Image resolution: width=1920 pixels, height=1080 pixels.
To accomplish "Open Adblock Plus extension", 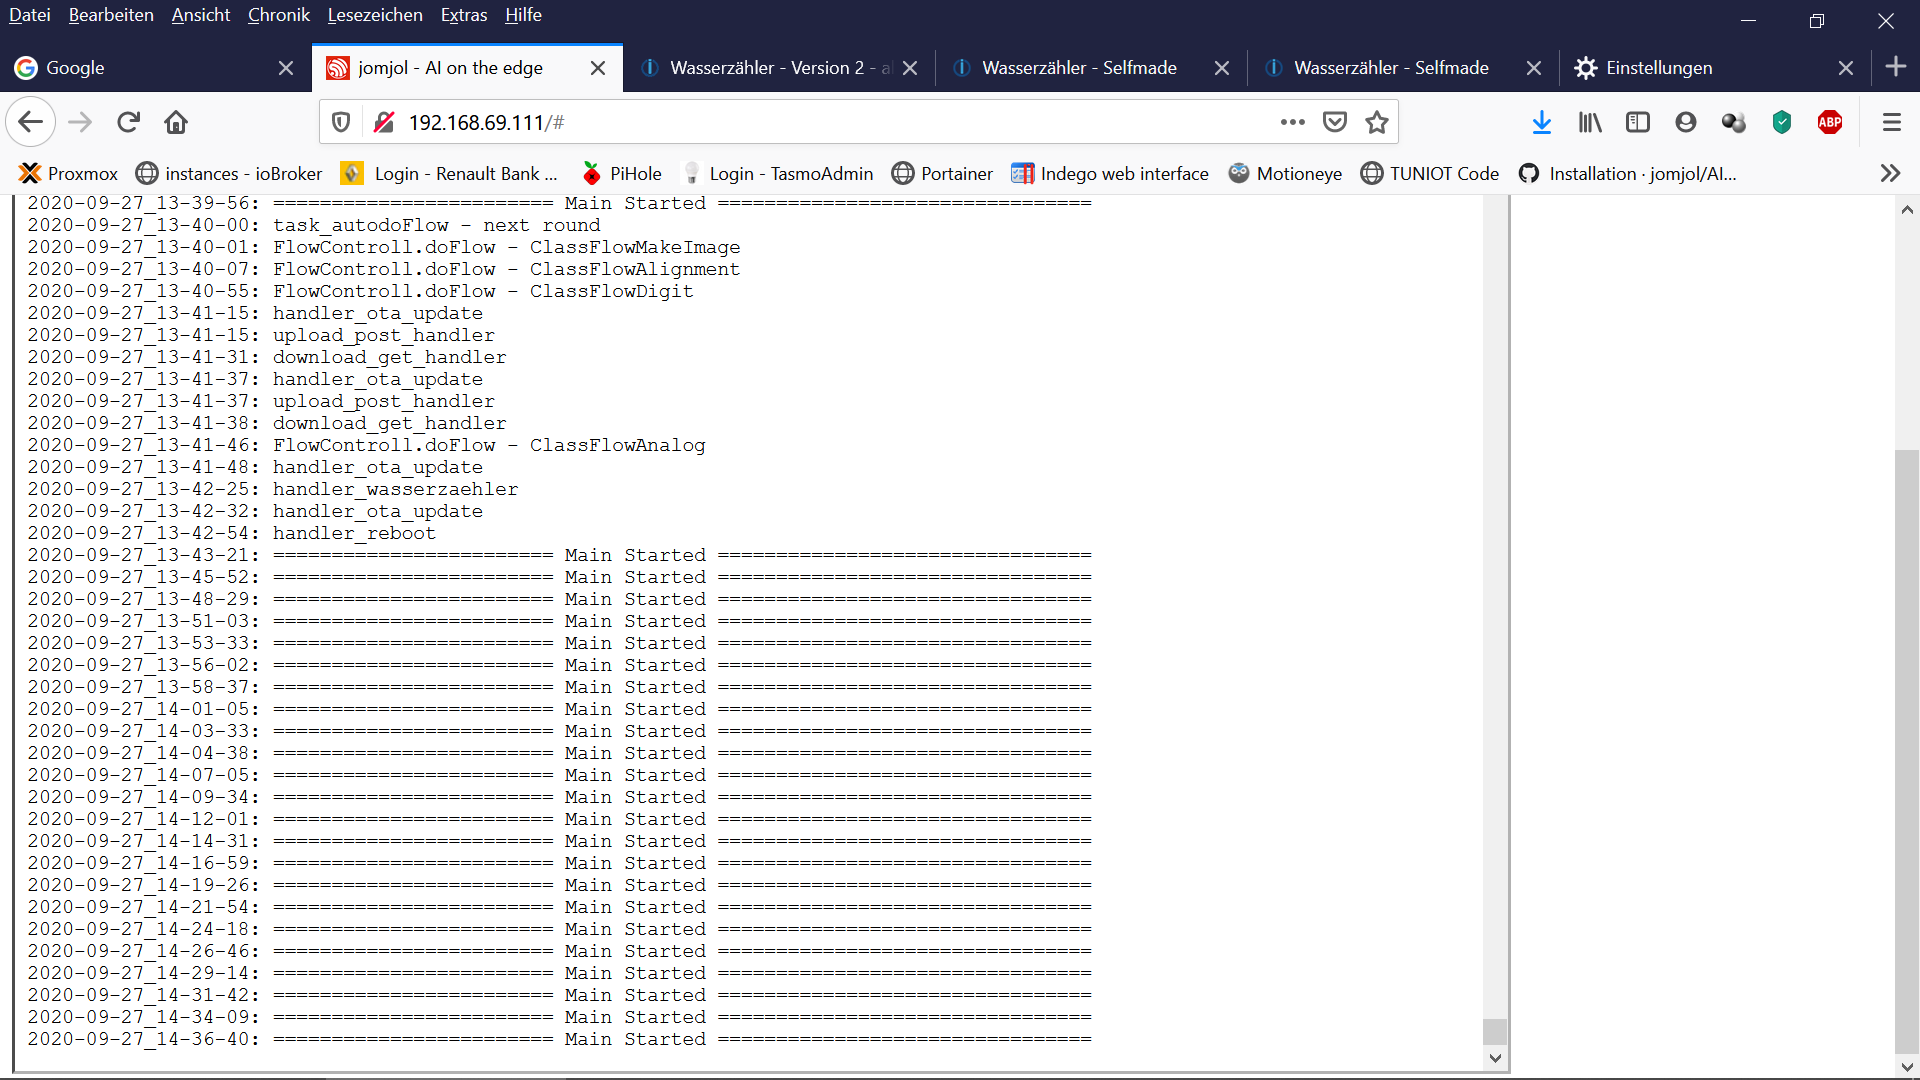I will (x=1830, y=122).
